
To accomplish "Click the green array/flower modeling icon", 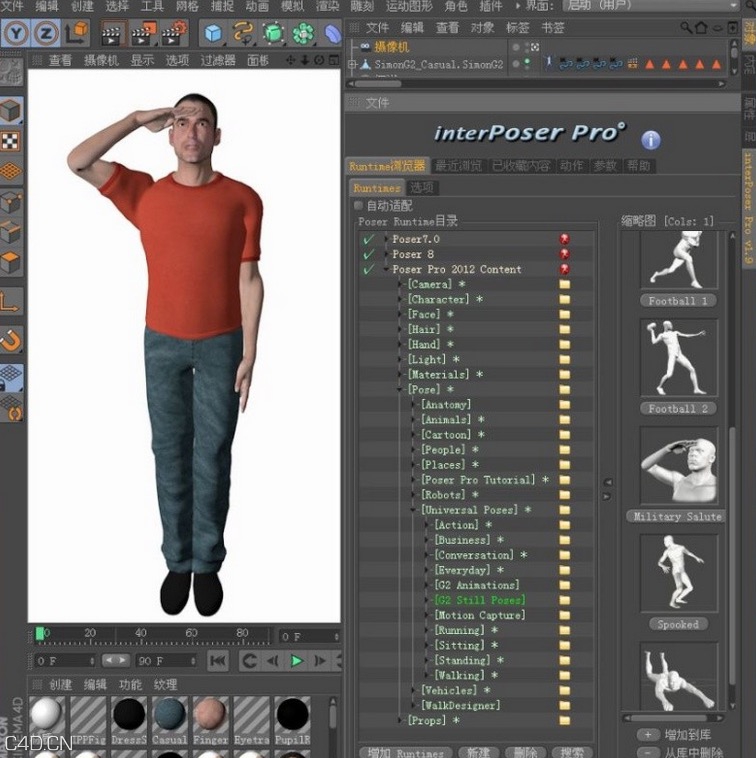I will click(x=304, y=33).
